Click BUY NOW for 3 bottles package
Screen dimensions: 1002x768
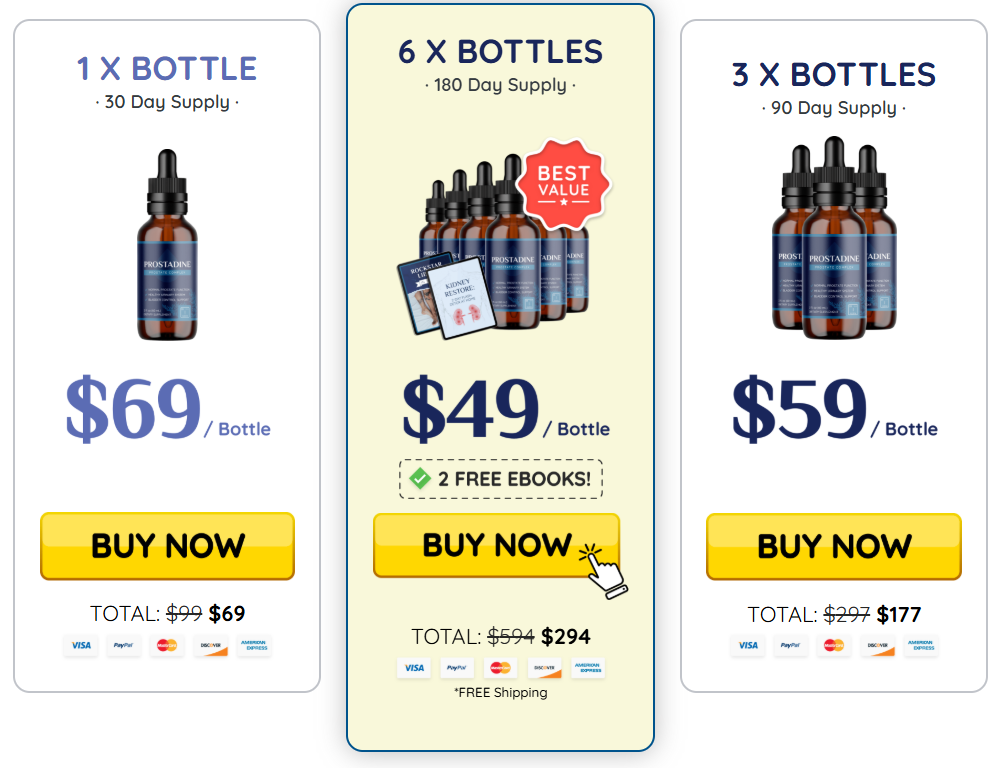point(834,546)
